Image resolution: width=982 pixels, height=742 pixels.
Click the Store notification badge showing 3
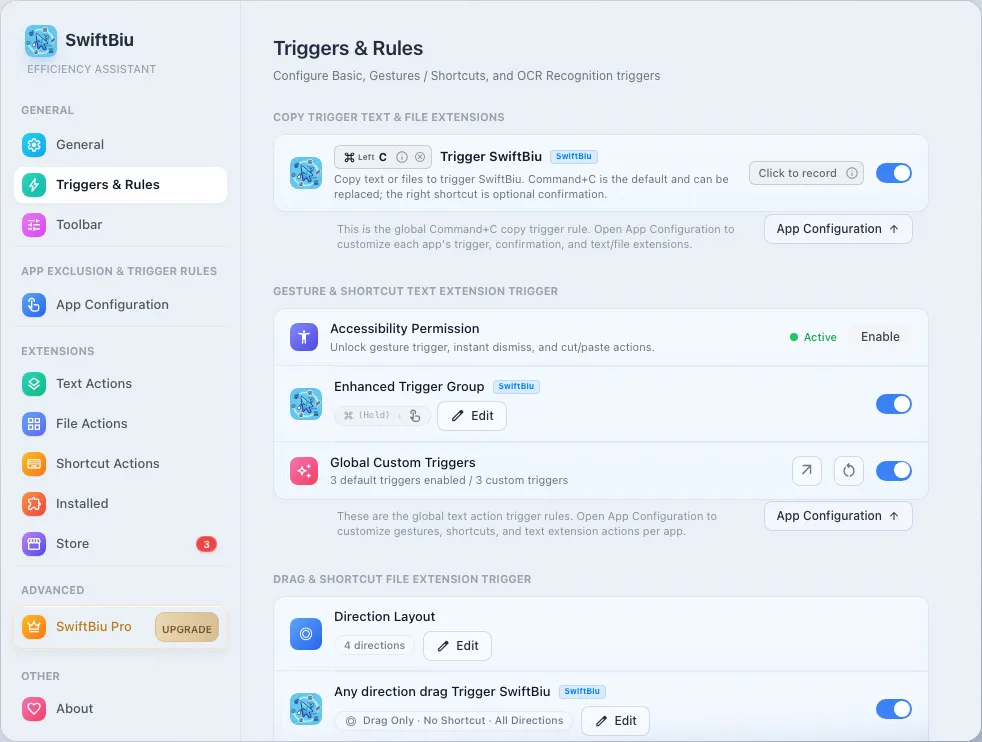pyautogui.click(x=207, y=544)
